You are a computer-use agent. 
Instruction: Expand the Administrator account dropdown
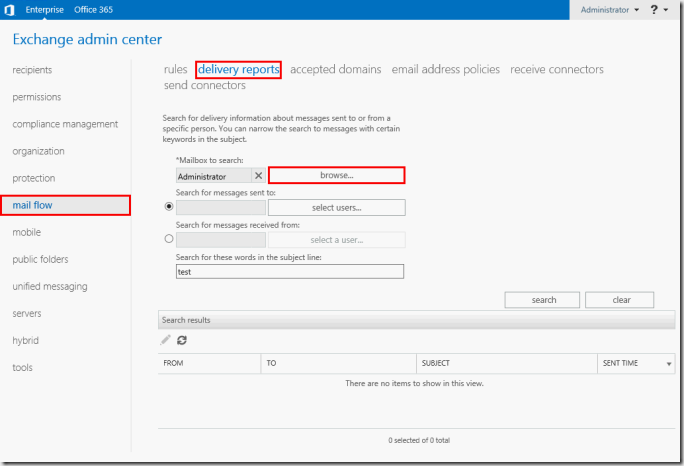coord(610,10)
